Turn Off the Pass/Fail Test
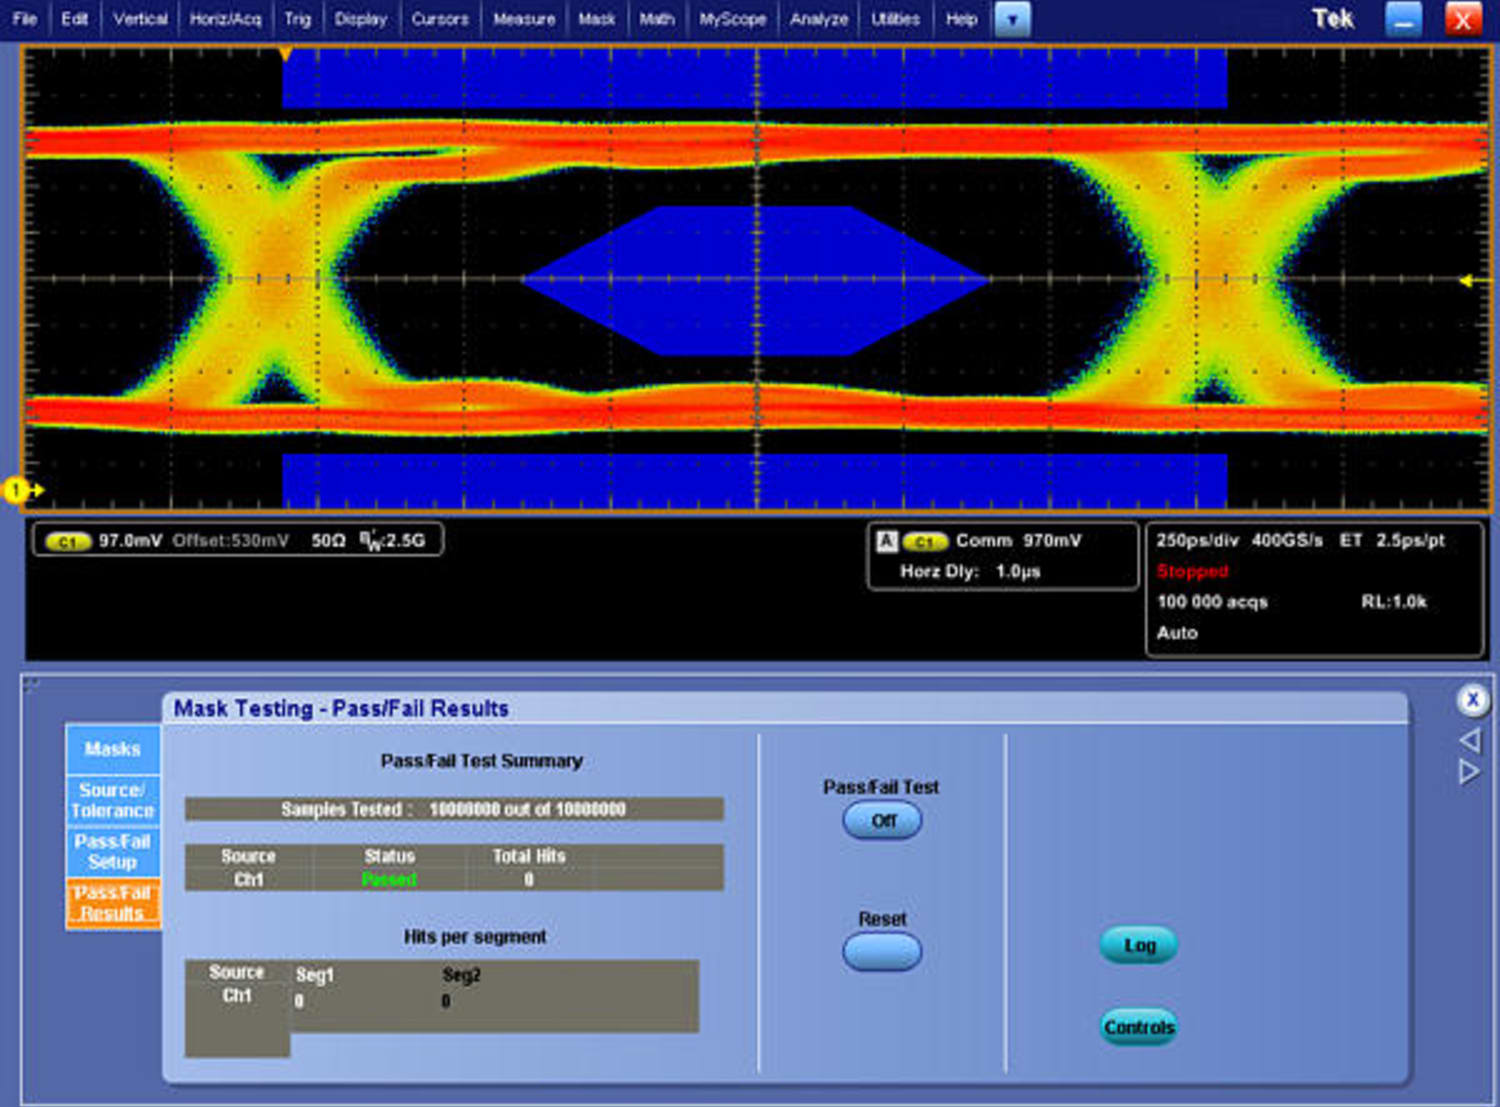This screenshot has height=1107, width=1500. [881, 820]
